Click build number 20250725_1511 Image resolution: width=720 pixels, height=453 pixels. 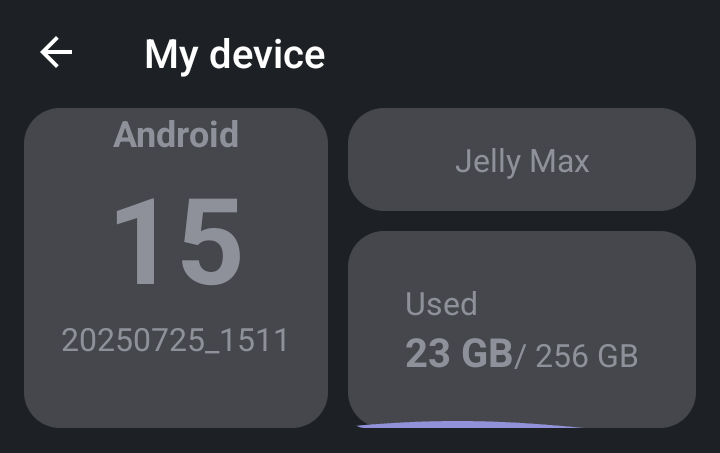click(176, 341)
